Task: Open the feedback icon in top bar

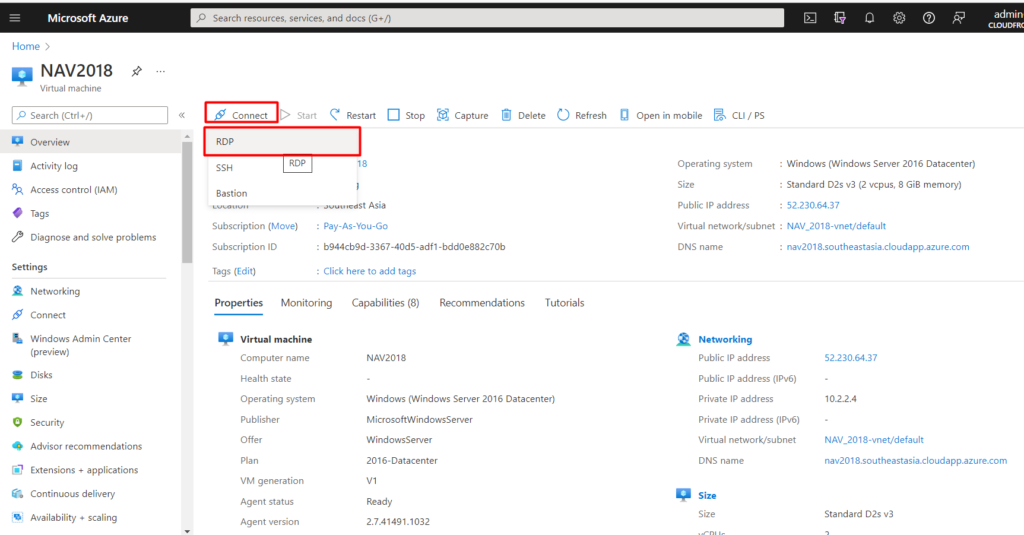Action: [x=958, y=18]
